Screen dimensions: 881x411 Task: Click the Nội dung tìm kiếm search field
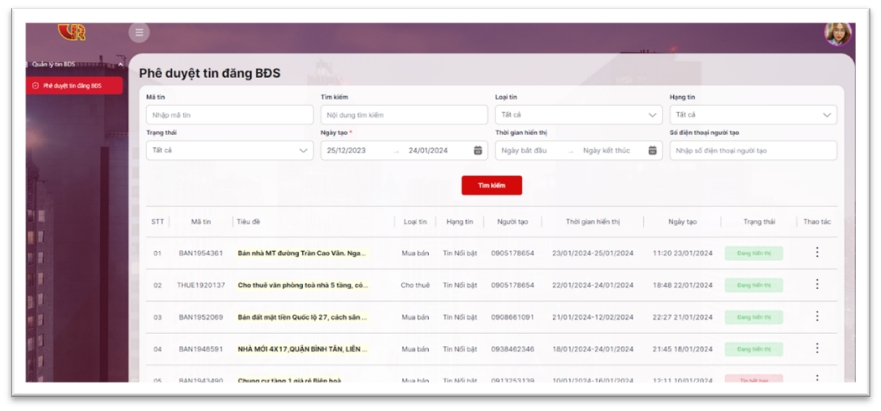(x=403, y=115)
